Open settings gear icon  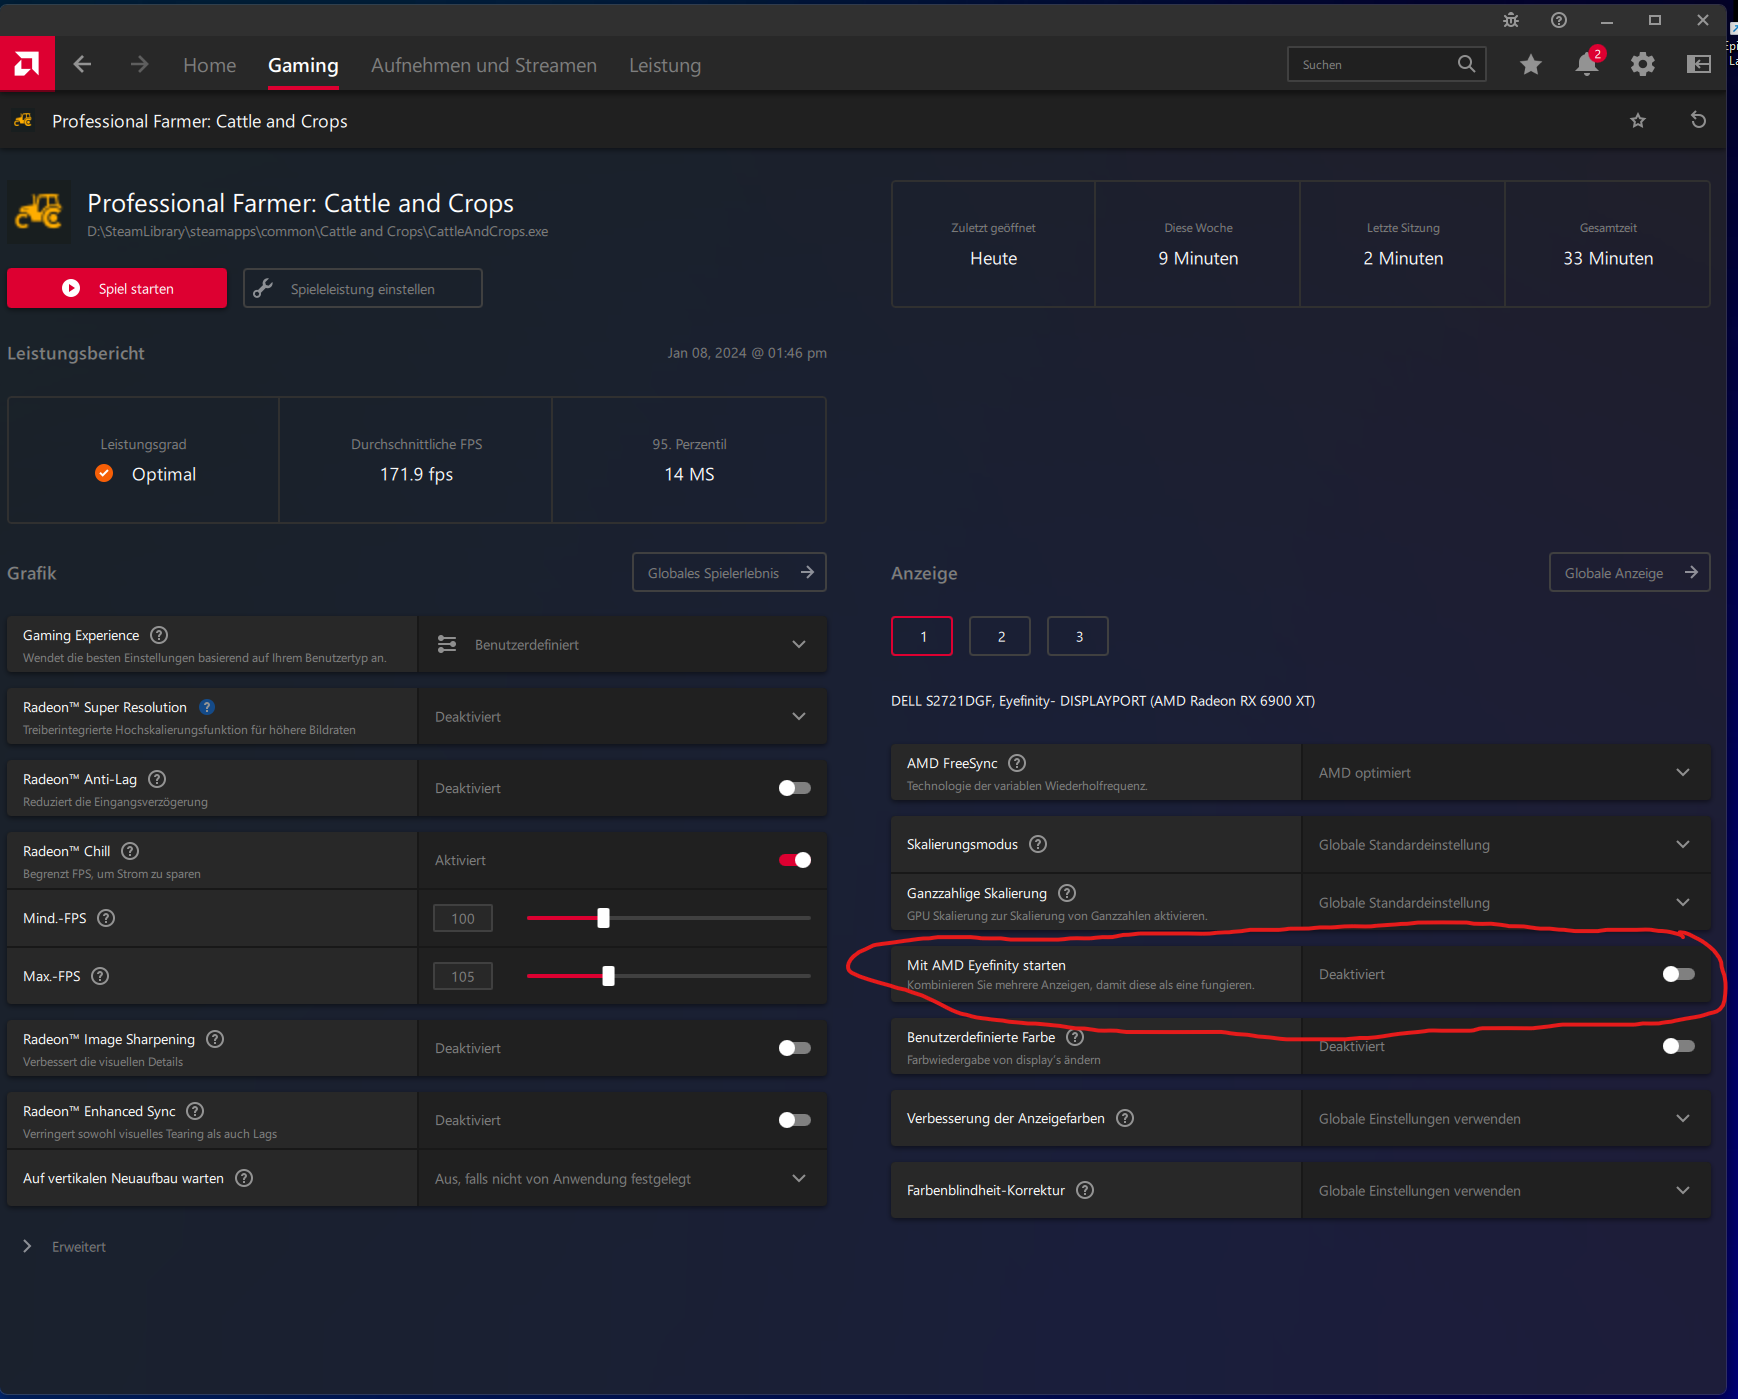(1642, 65)
